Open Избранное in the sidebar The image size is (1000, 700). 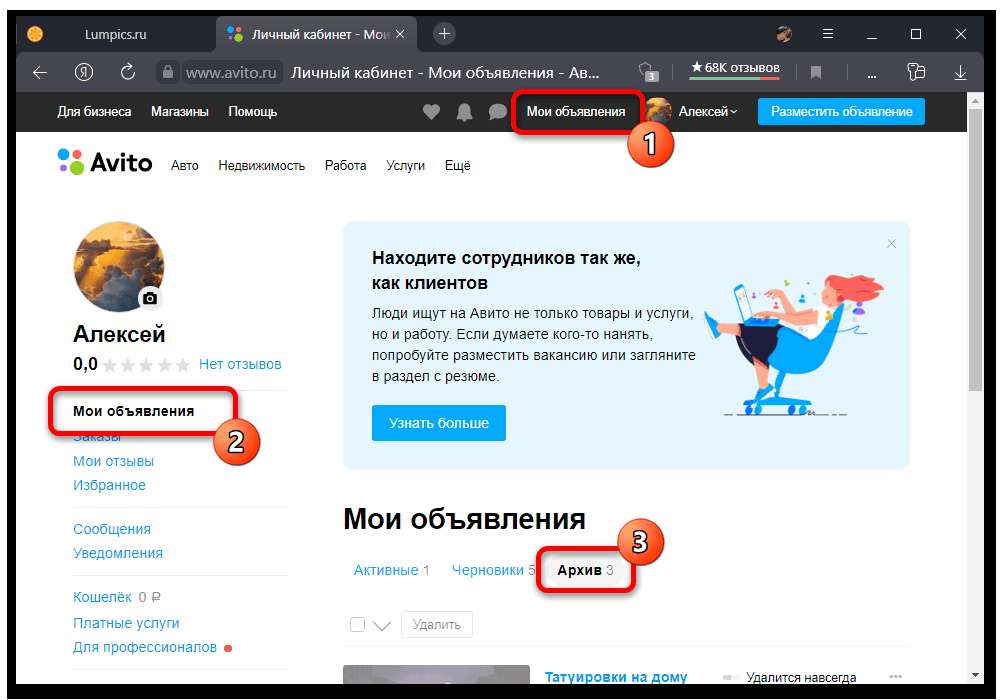pyautogui.click(x=109, y=485)
